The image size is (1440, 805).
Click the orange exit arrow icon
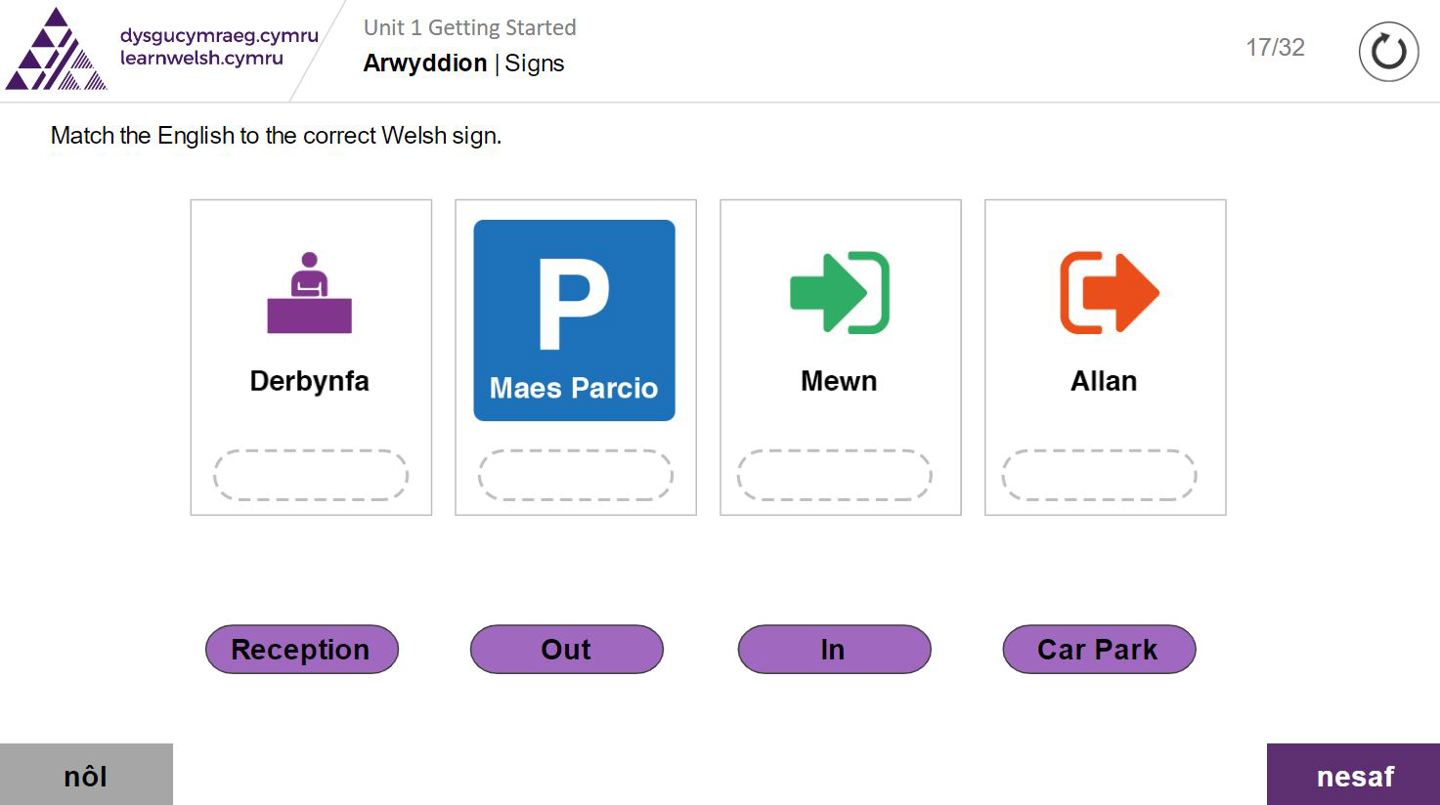[x=1108, y=292]
